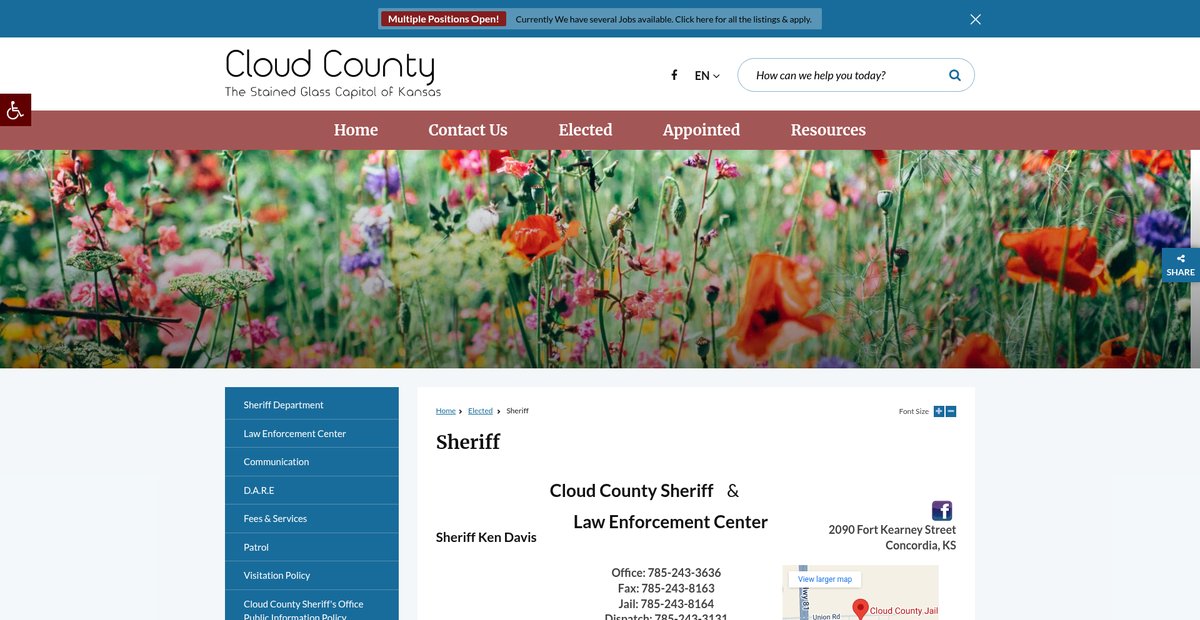Click View larger map link
This screenshot has width=1200, height=620.
click(x=825, y=579)
